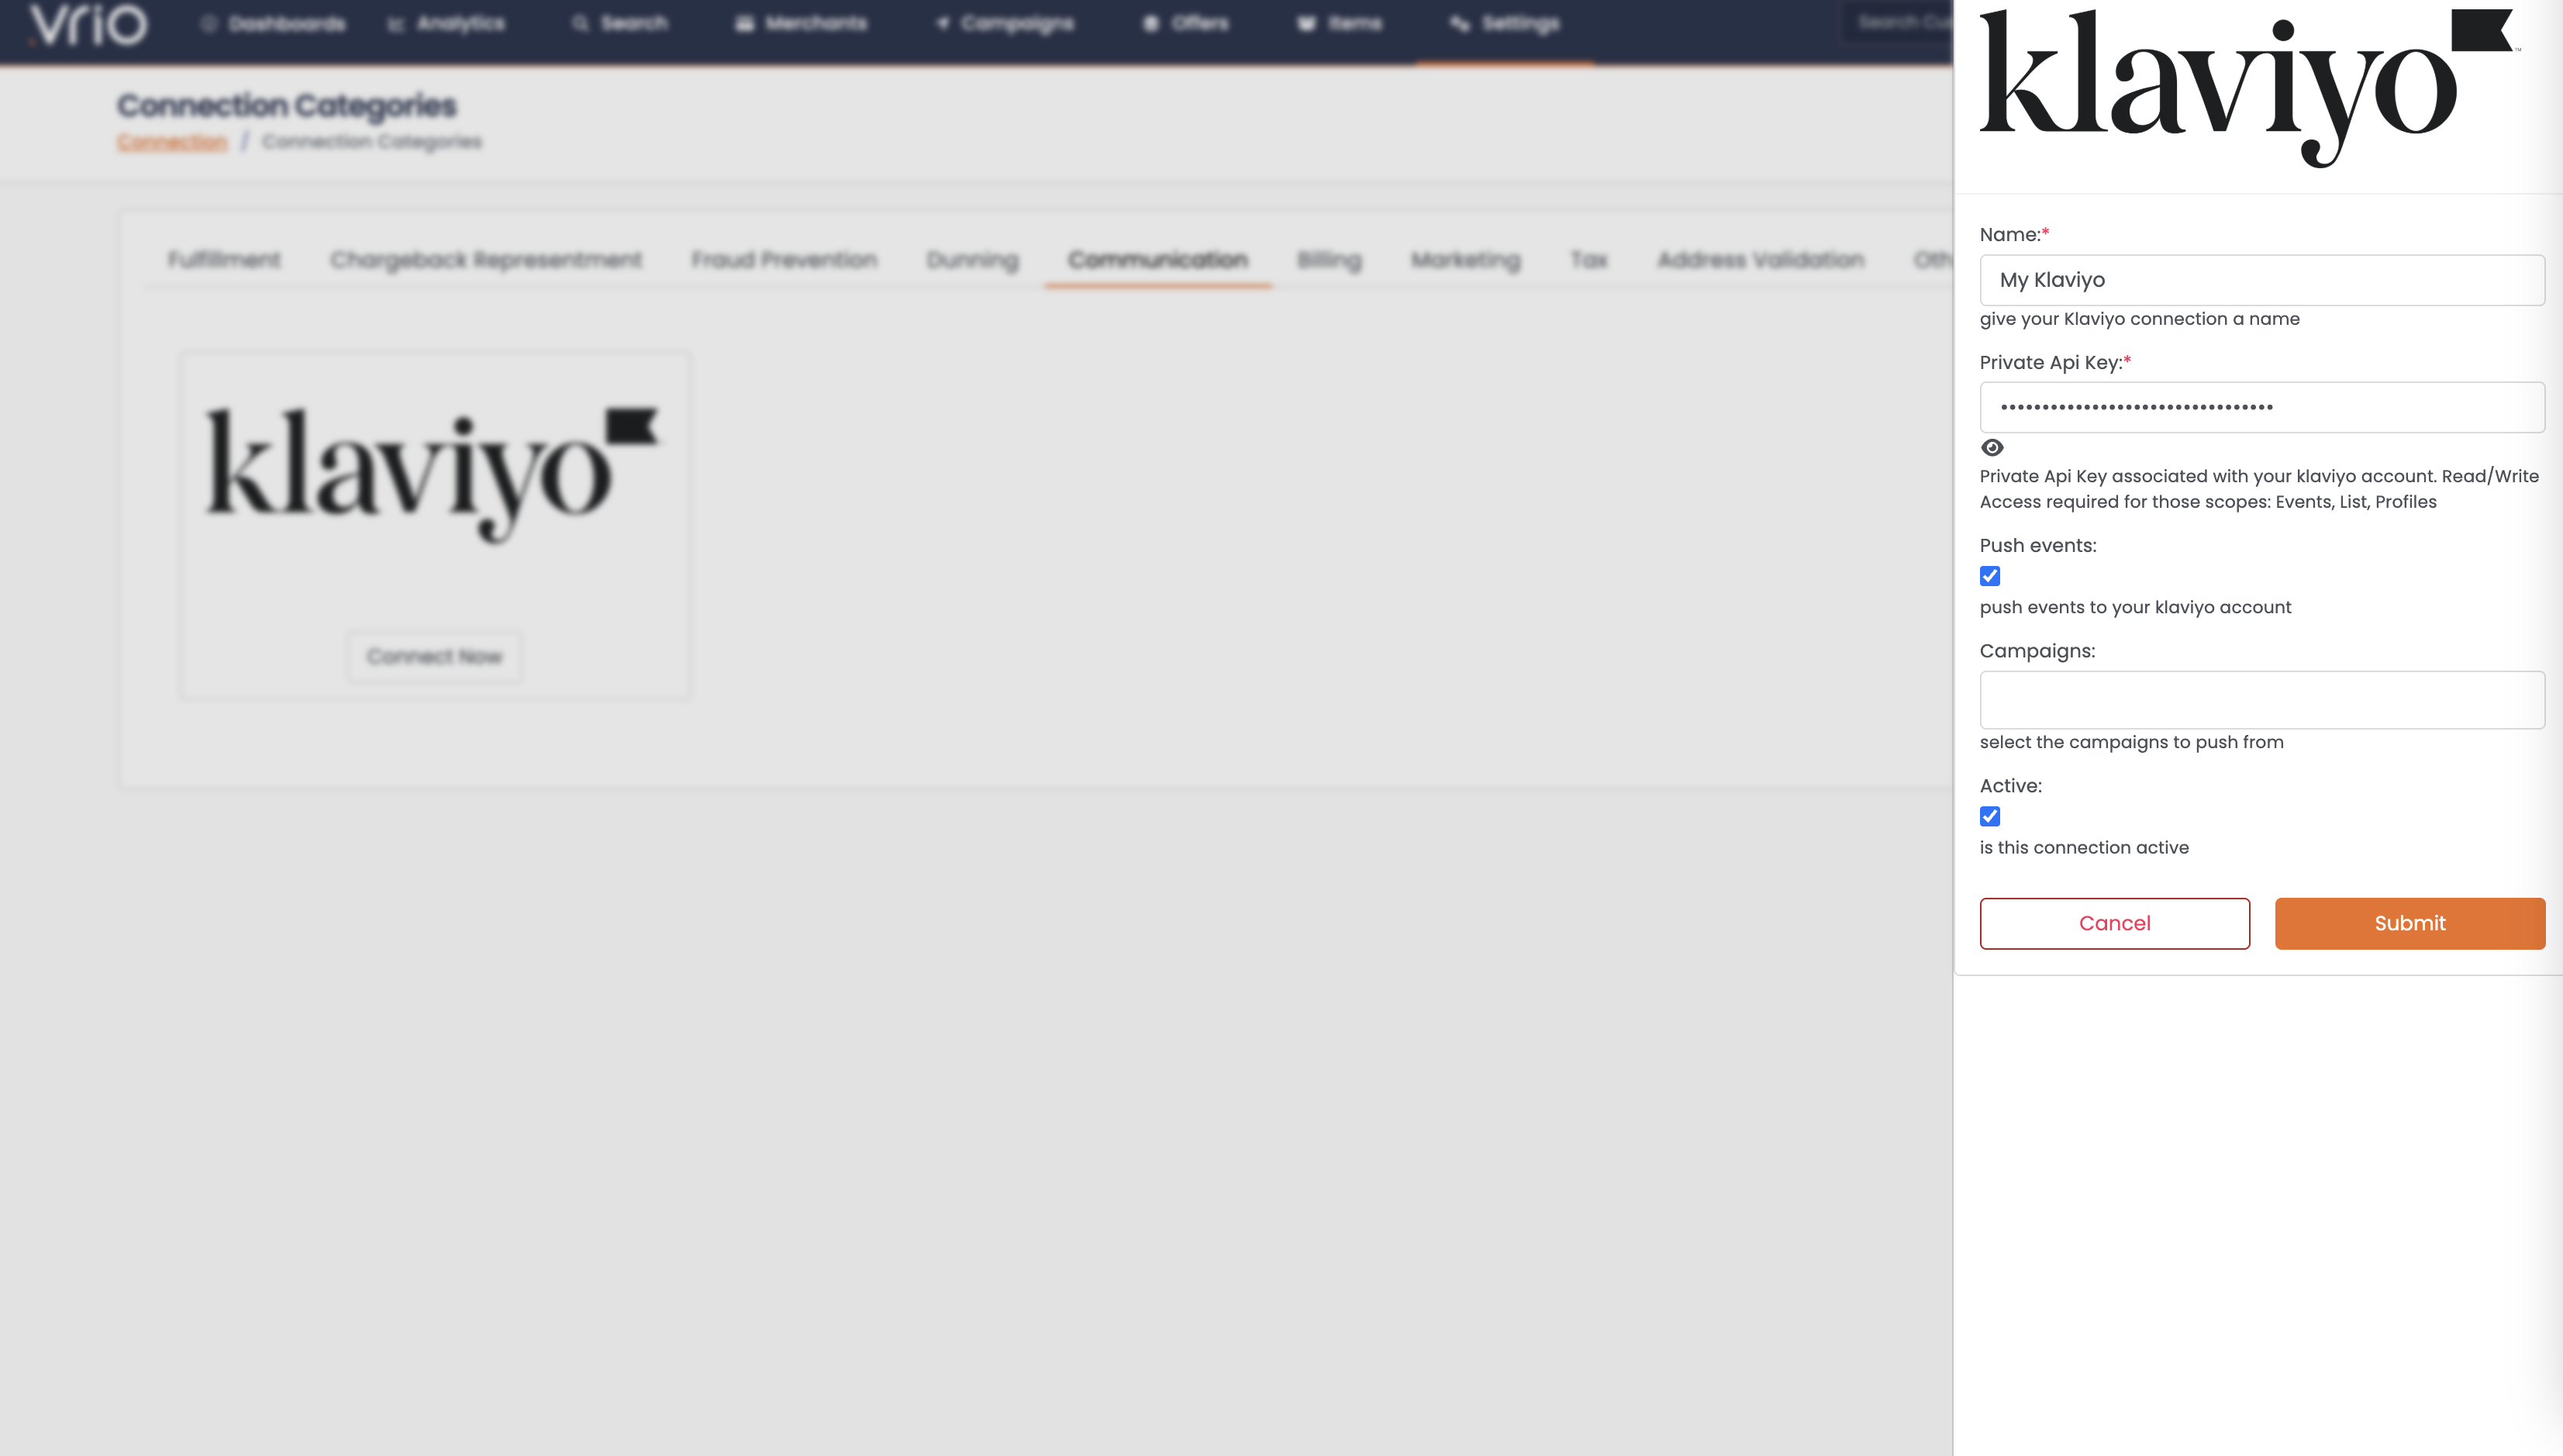This screenshot has width=2563, height=1456.
Task: Click the Private Api Key field
Action: click(2262, 407)
